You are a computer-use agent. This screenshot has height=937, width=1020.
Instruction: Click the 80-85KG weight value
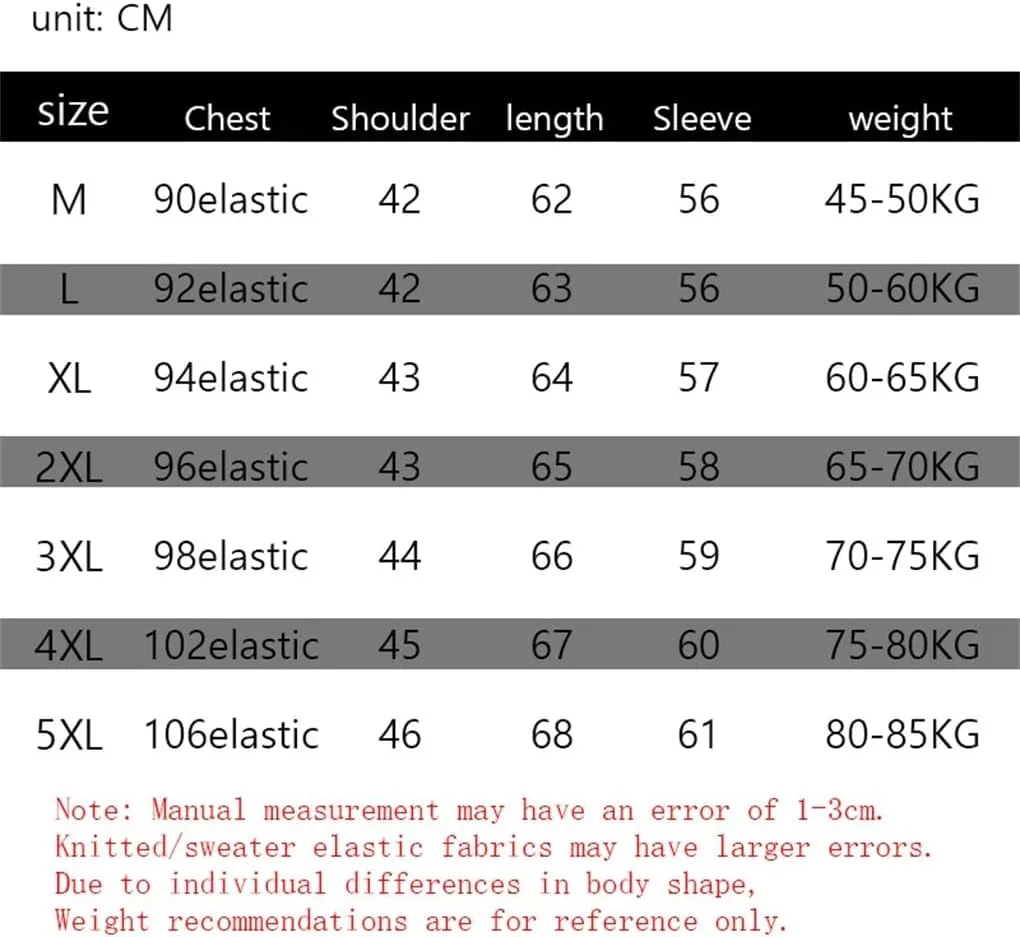click(902, 735)
